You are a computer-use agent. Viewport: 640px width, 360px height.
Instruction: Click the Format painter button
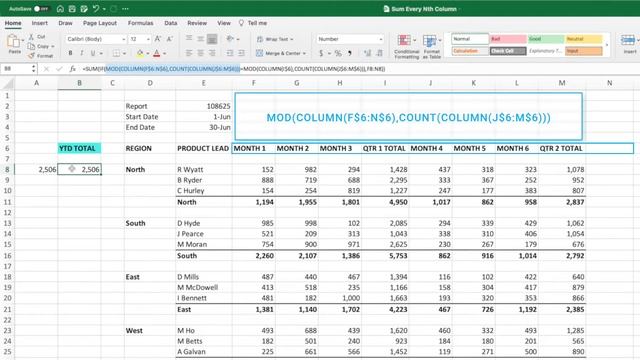coord(40,56)
